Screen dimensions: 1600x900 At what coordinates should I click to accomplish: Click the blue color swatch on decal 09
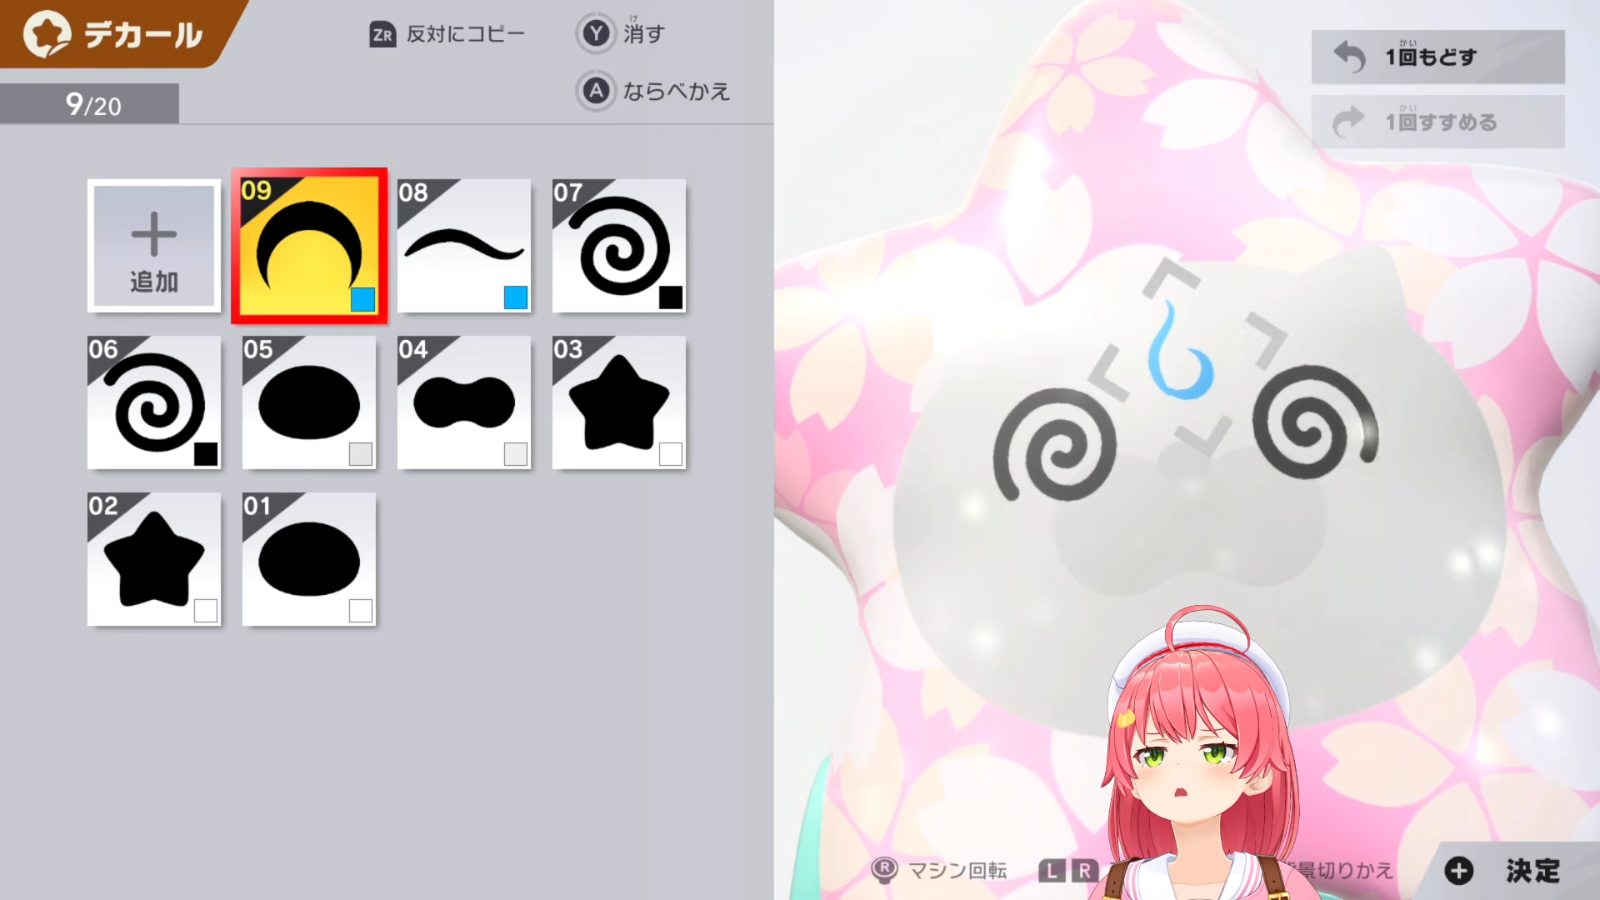(x=363, y=299)
